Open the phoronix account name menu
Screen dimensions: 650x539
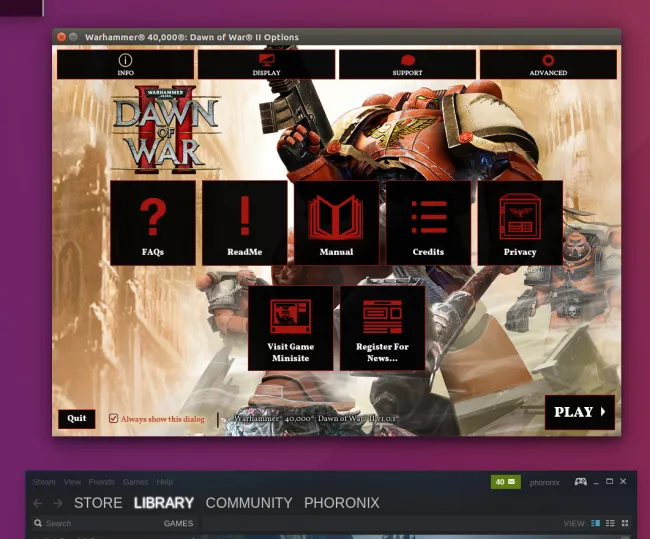(544, 482)
